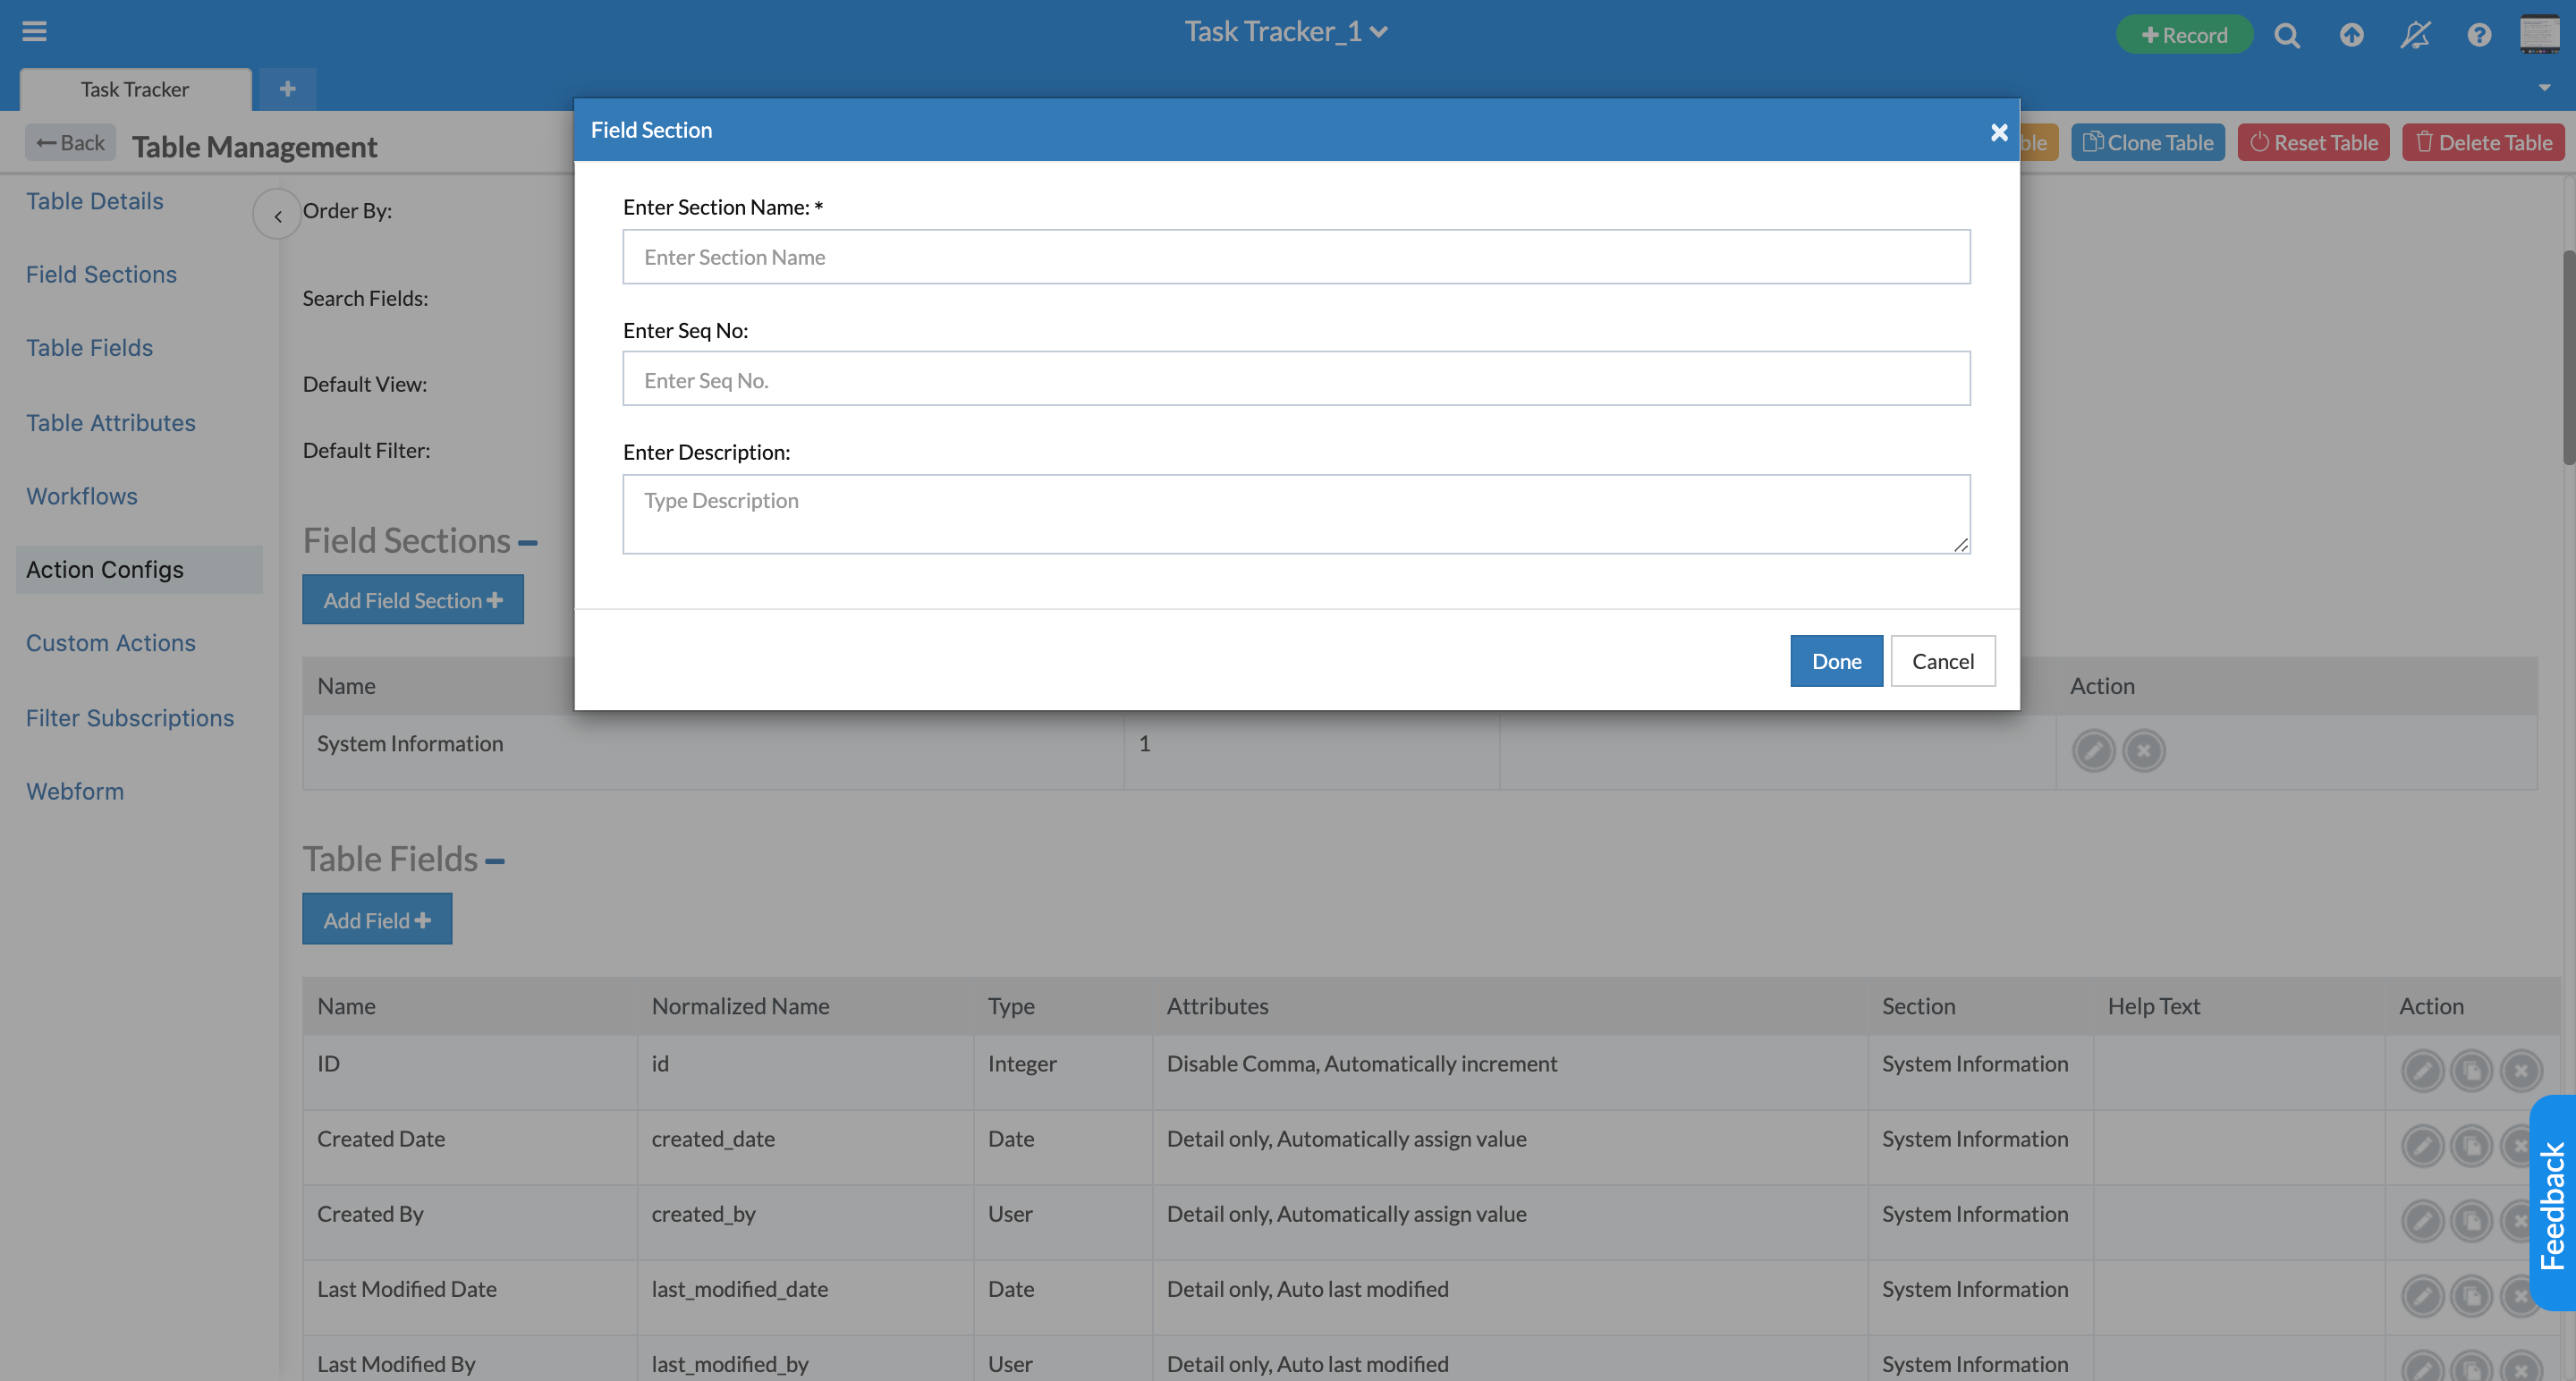Screen dimensions: 2576x1381
Task: Expand the header caret below avatar
Action: coord(2545,88)
